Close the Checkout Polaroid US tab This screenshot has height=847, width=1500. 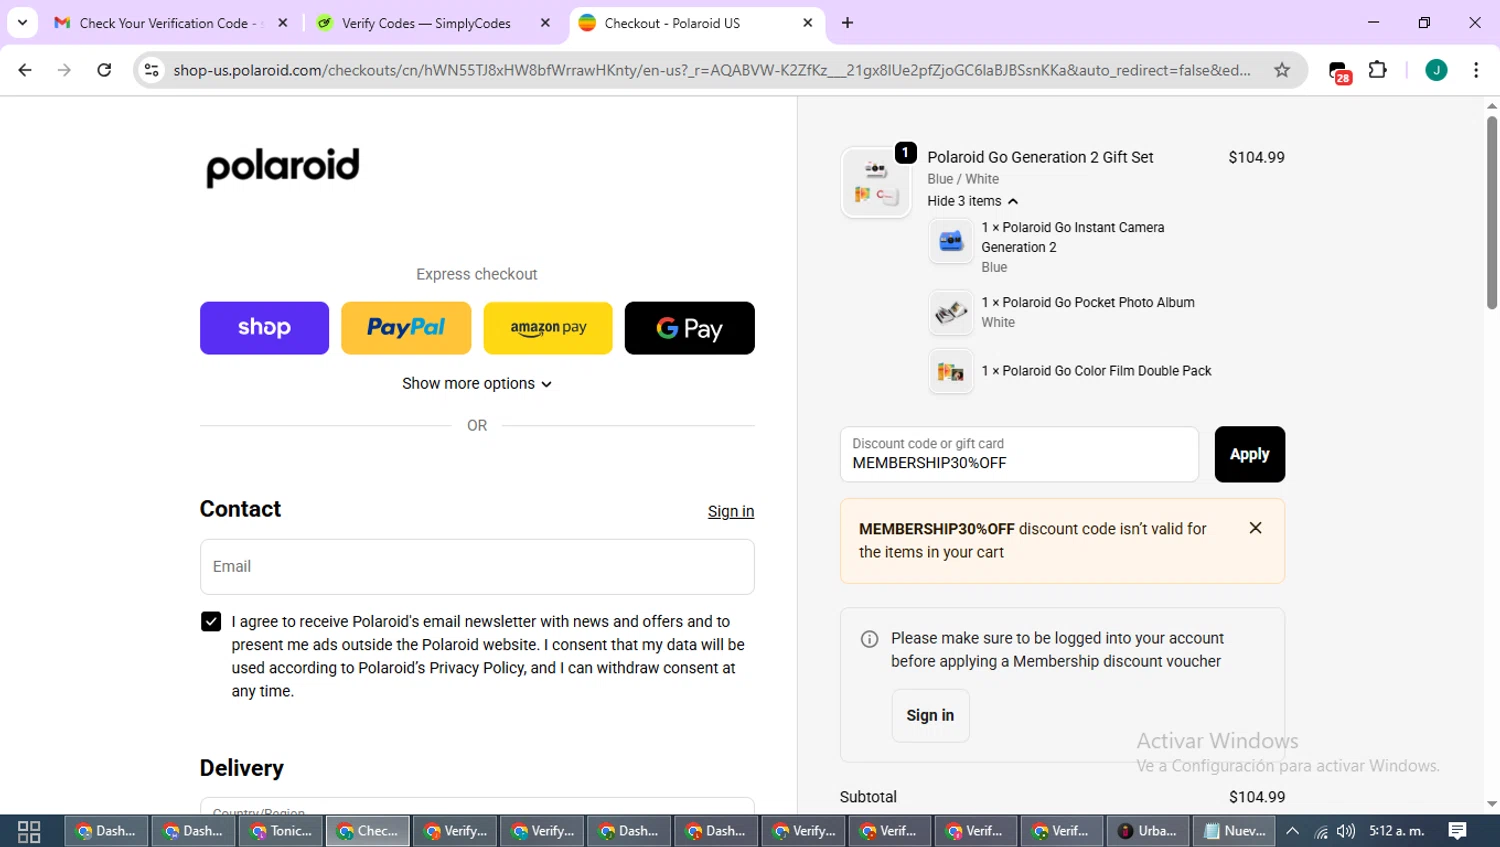808,23
